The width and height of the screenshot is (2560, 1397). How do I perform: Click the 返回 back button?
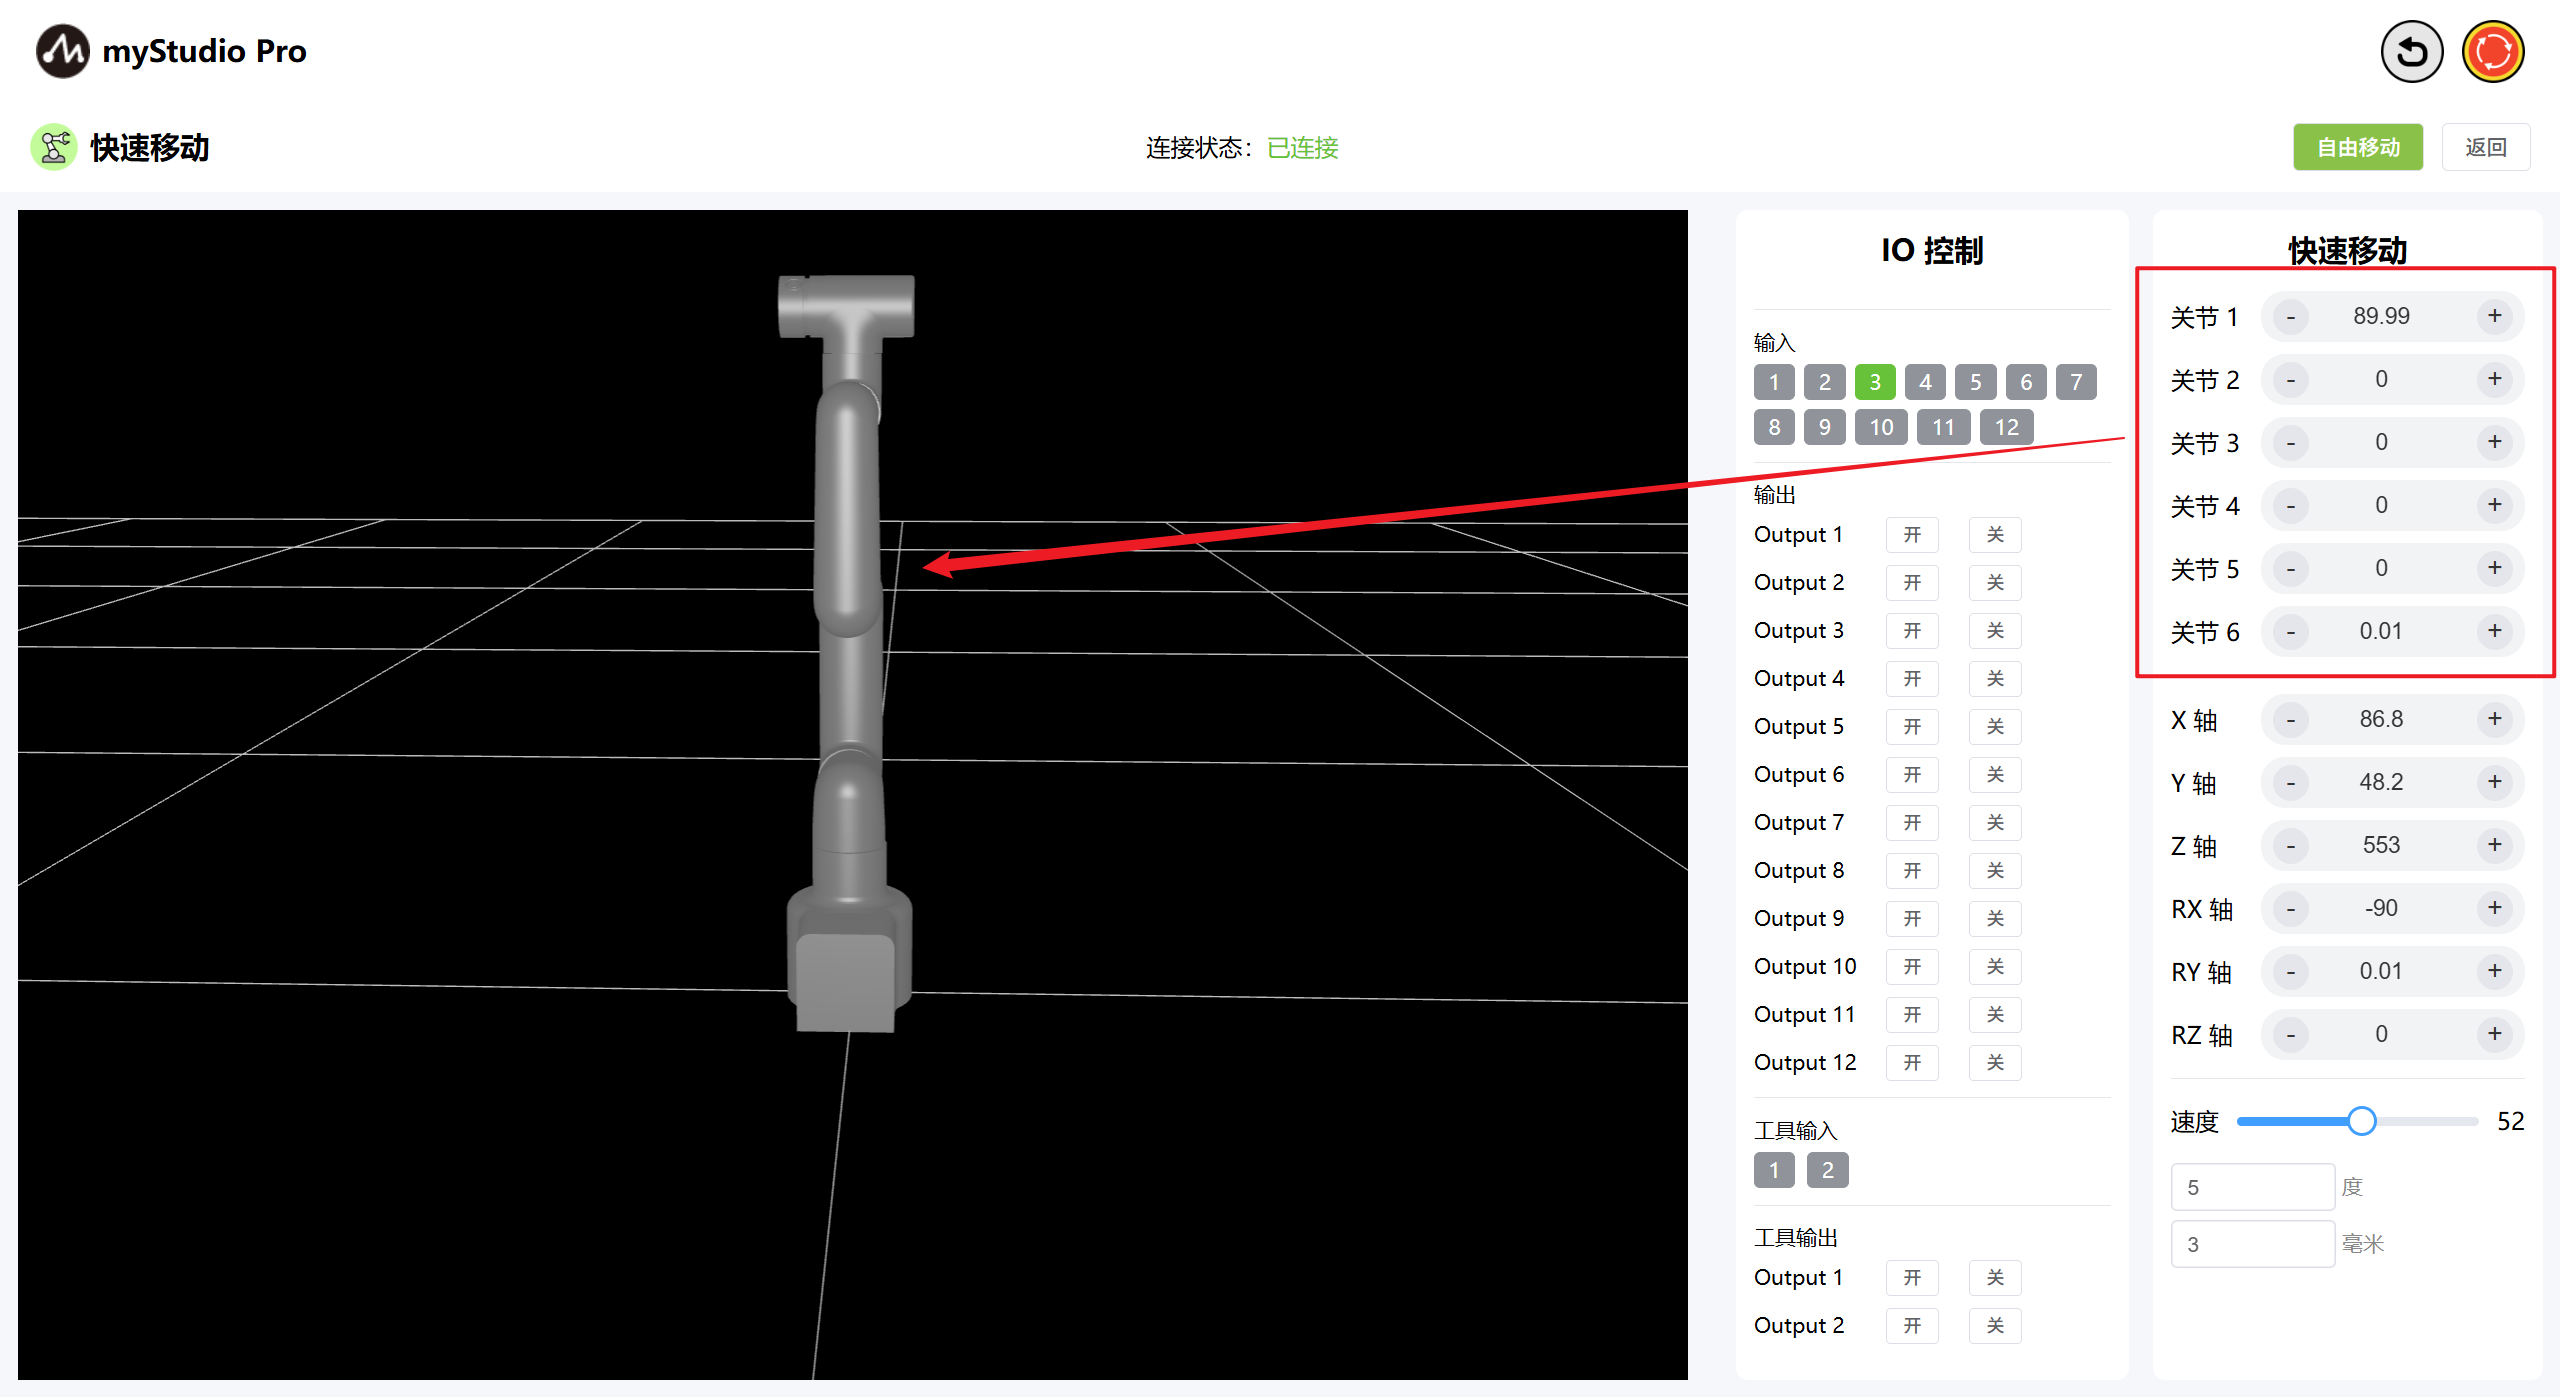pos(2485,148)
